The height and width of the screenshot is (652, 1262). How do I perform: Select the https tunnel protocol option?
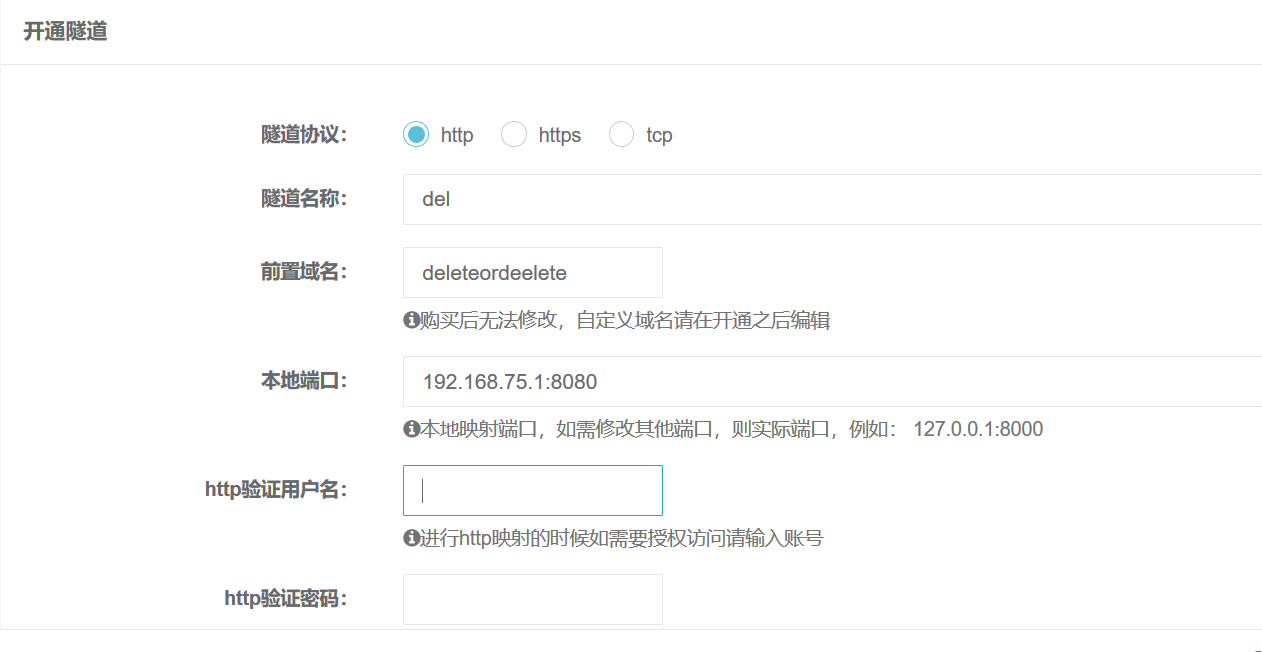coord(513,133)
